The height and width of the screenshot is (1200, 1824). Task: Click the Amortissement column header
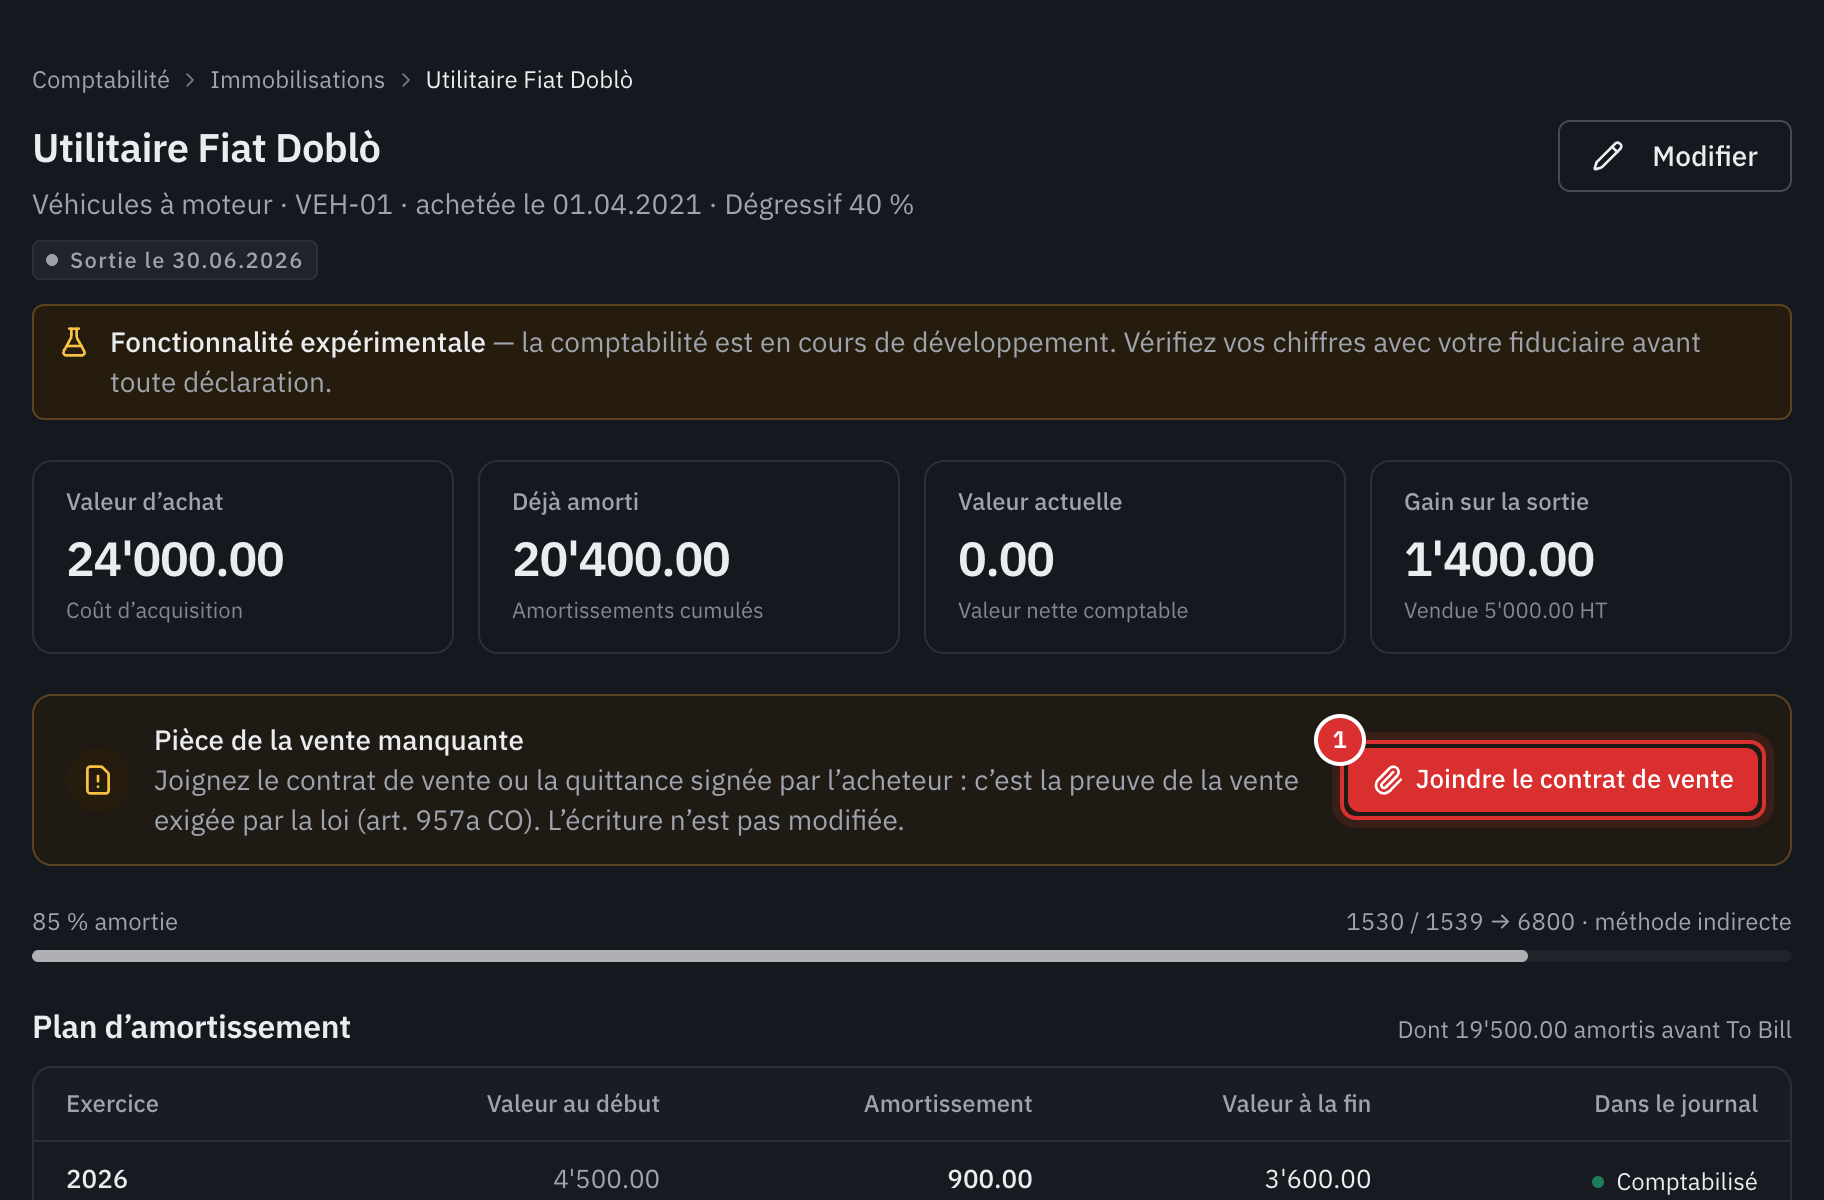[x=948, y=1104]
